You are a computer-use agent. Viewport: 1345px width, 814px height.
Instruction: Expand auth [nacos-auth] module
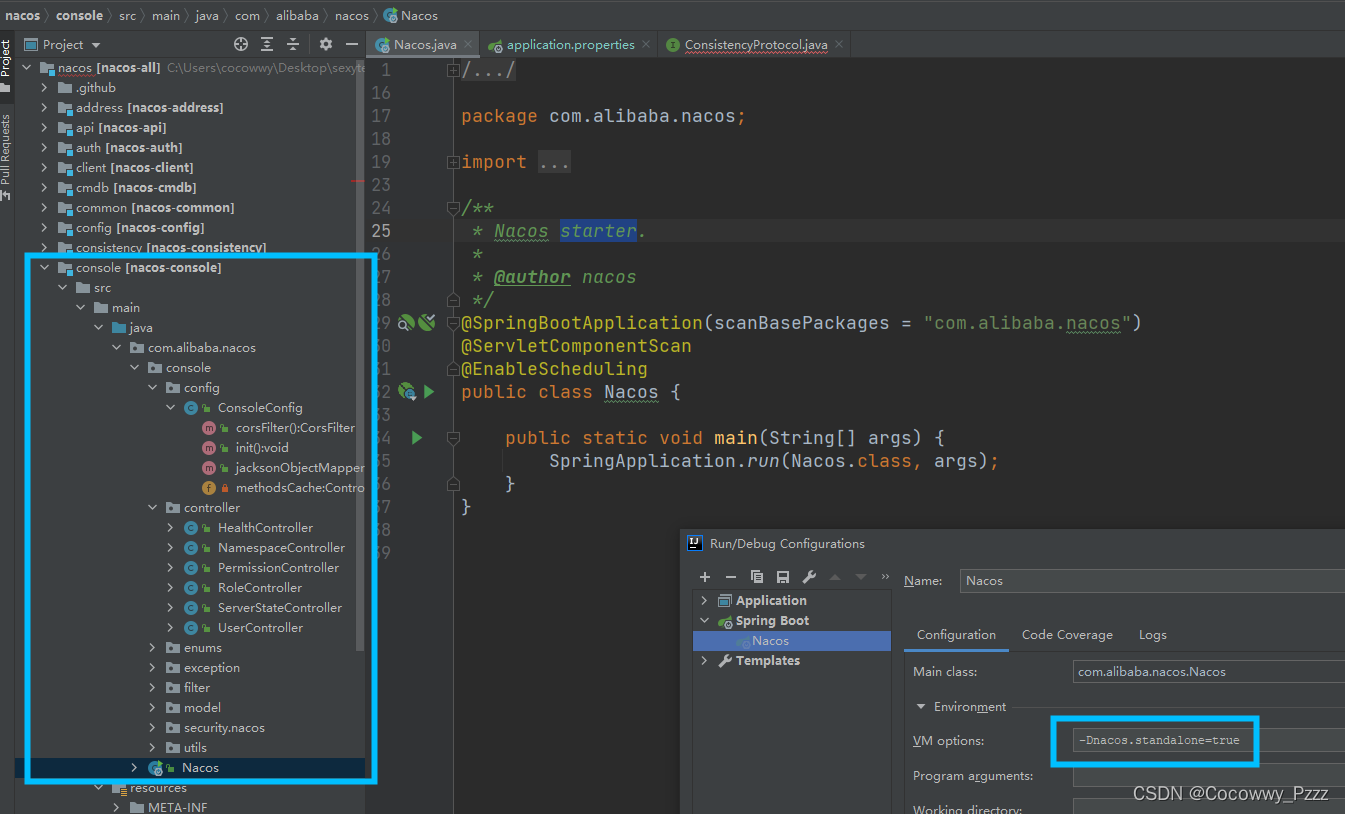pyautogui.click(x=44, y=148)
